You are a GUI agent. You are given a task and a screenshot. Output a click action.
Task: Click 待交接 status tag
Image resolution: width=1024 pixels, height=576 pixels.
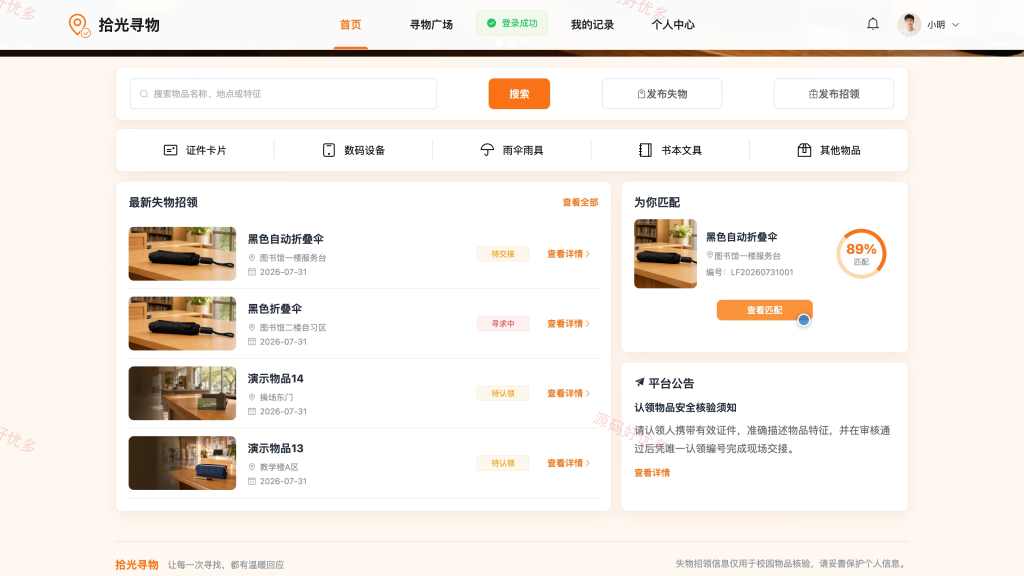pos(503,254)
